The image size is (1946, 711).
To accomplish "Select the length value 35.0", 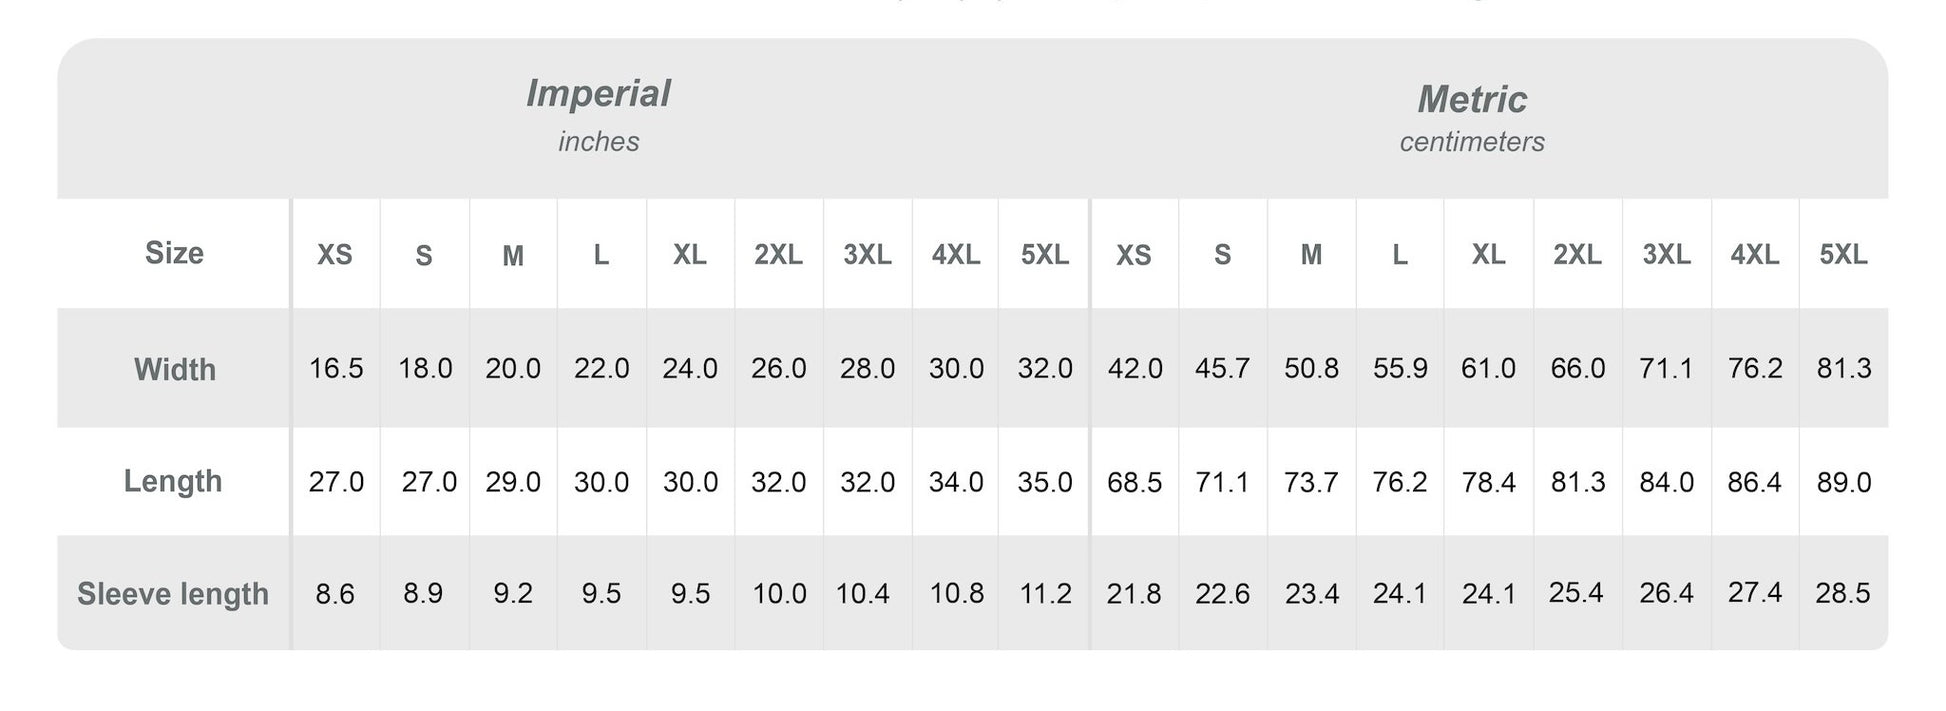I will click(1045, 482).
